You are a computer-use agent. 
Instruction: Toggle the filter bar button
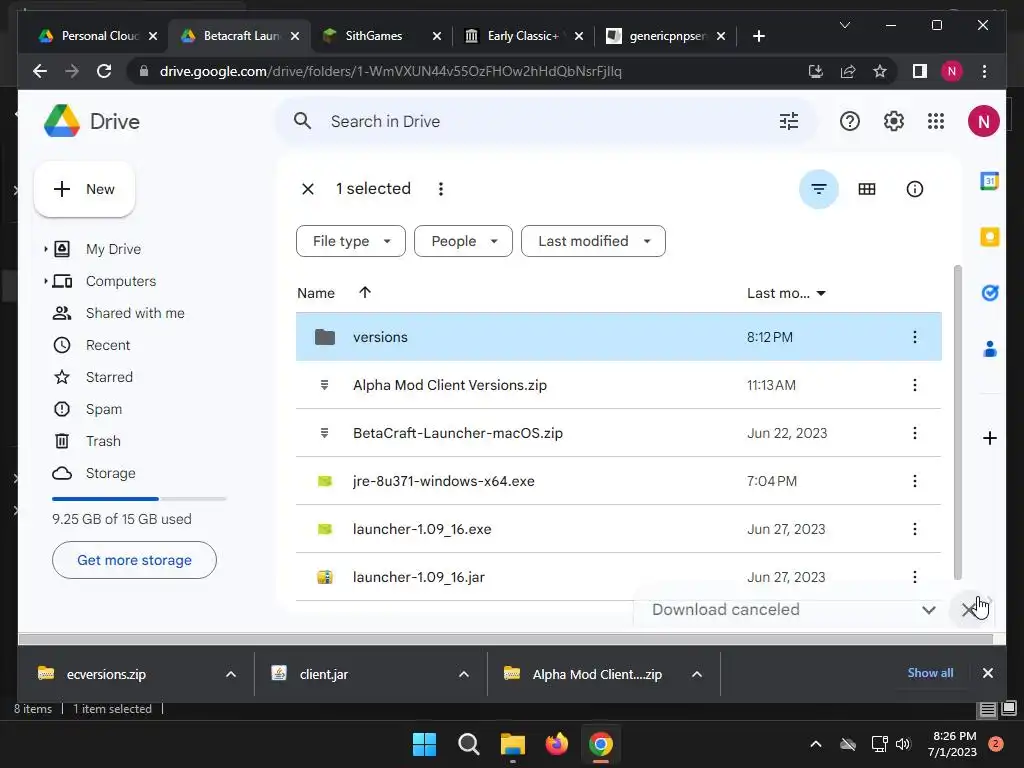[x=818, y=189]
